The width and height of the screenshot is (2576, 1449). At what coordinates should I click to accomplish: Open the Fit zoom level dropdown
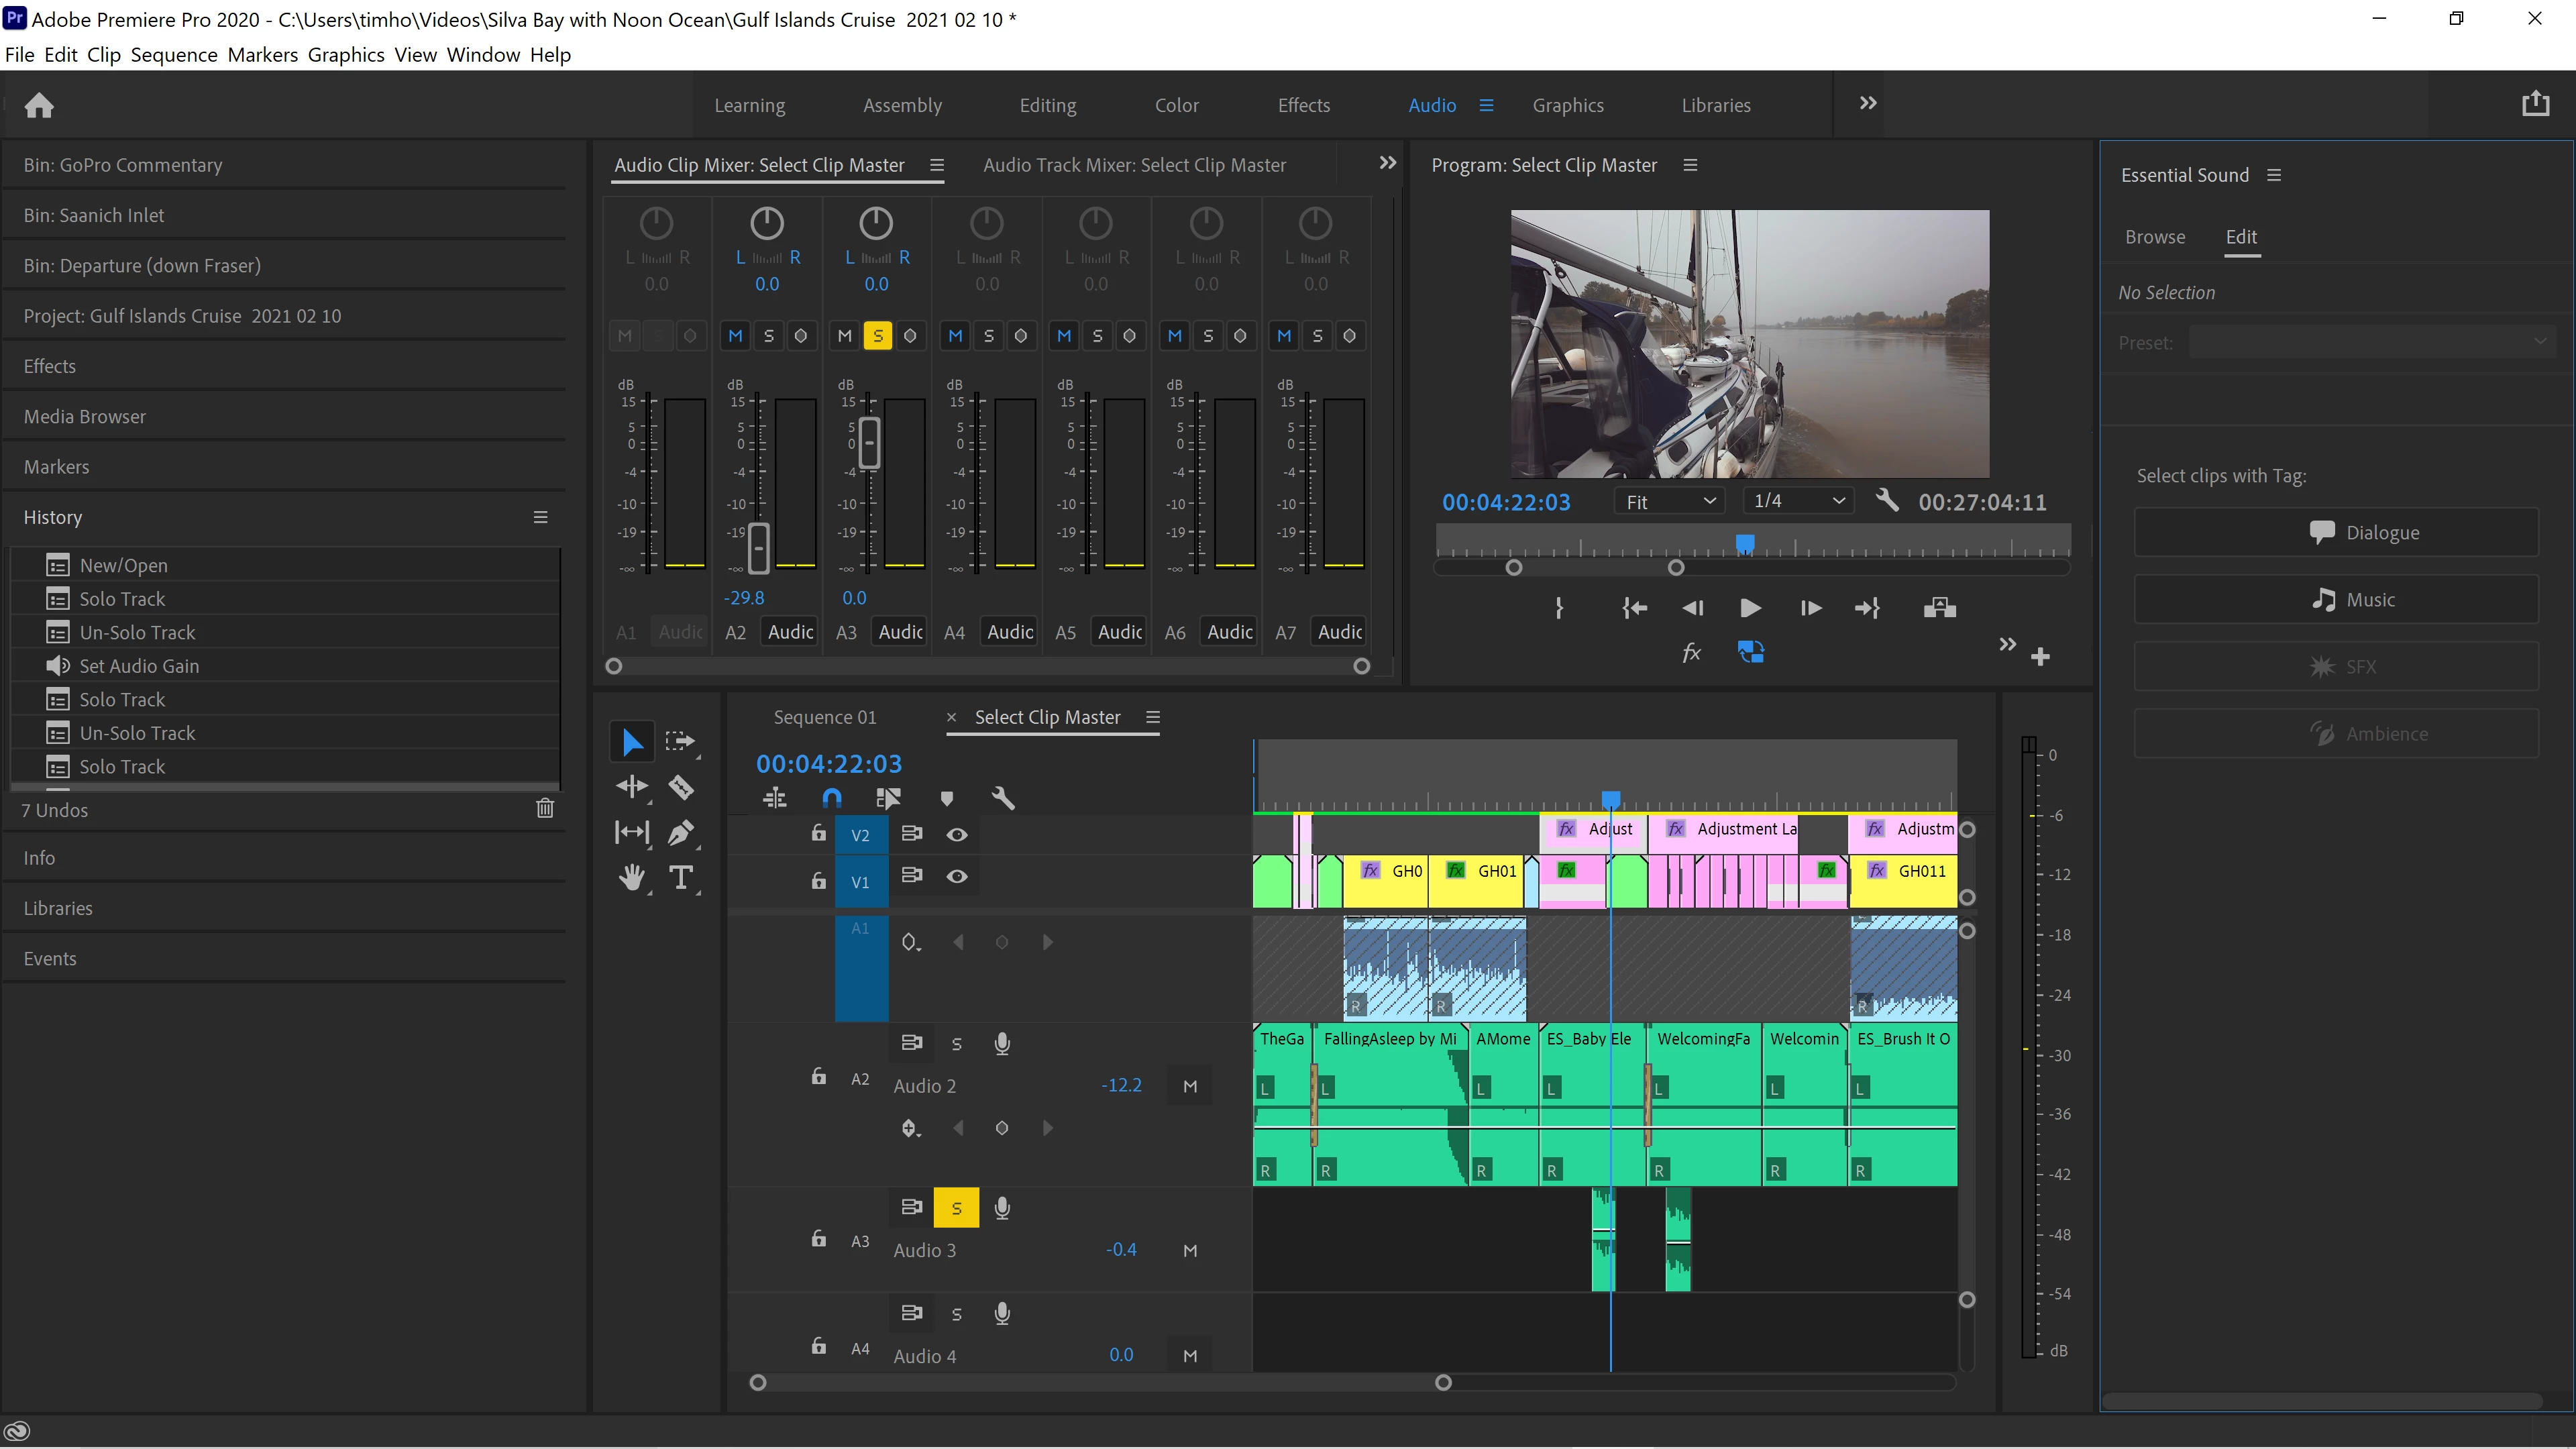(1669, 501)
